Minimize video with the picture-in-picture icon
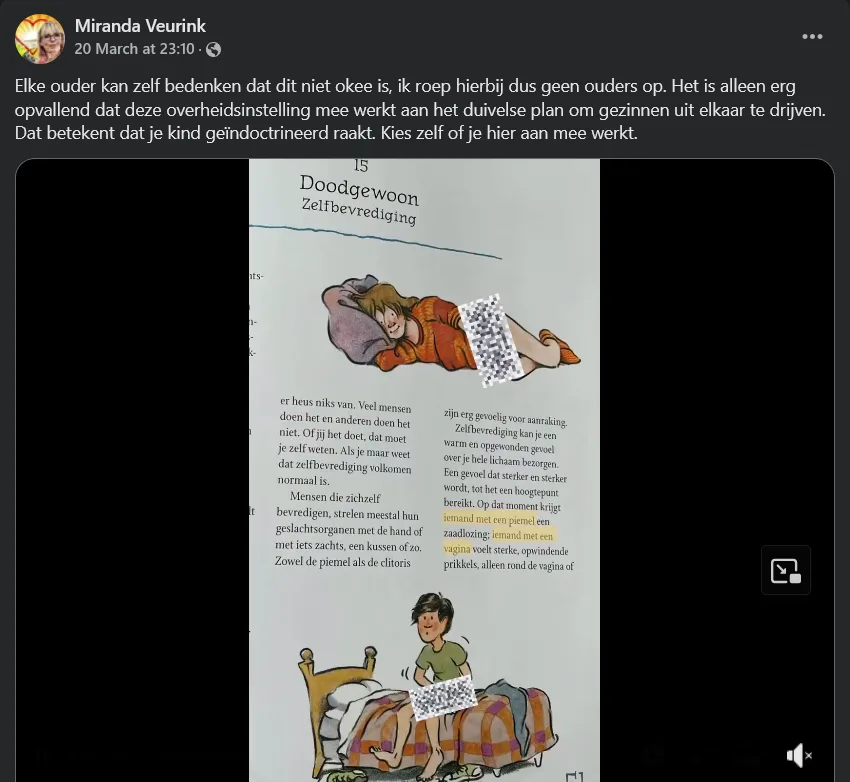Viewport: 850px width, 782px height. (x=785, y=570)
